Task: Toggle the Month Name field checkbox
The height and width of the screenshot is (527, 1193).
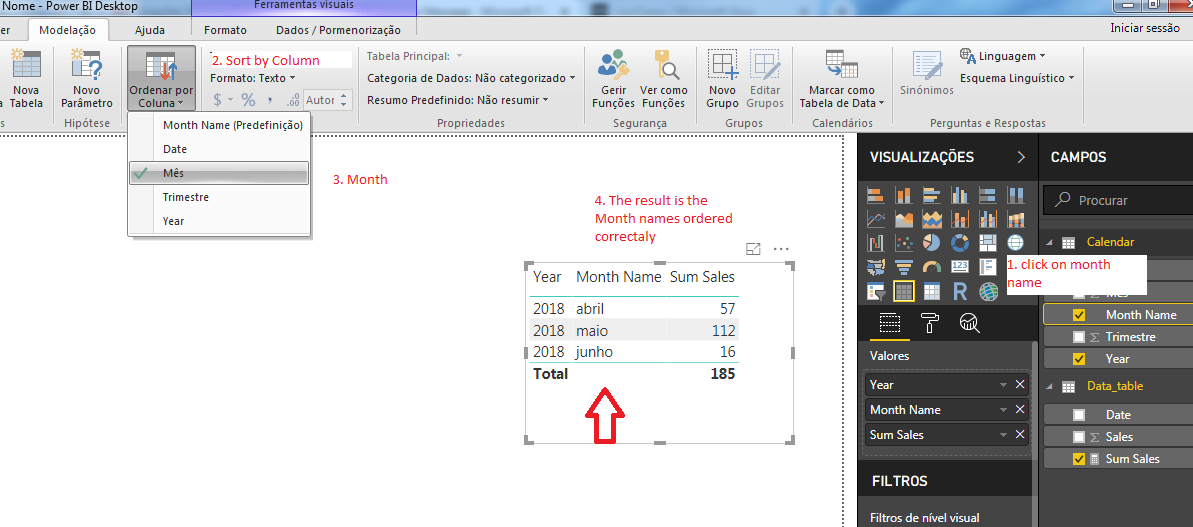Action: coord(1079,315)
